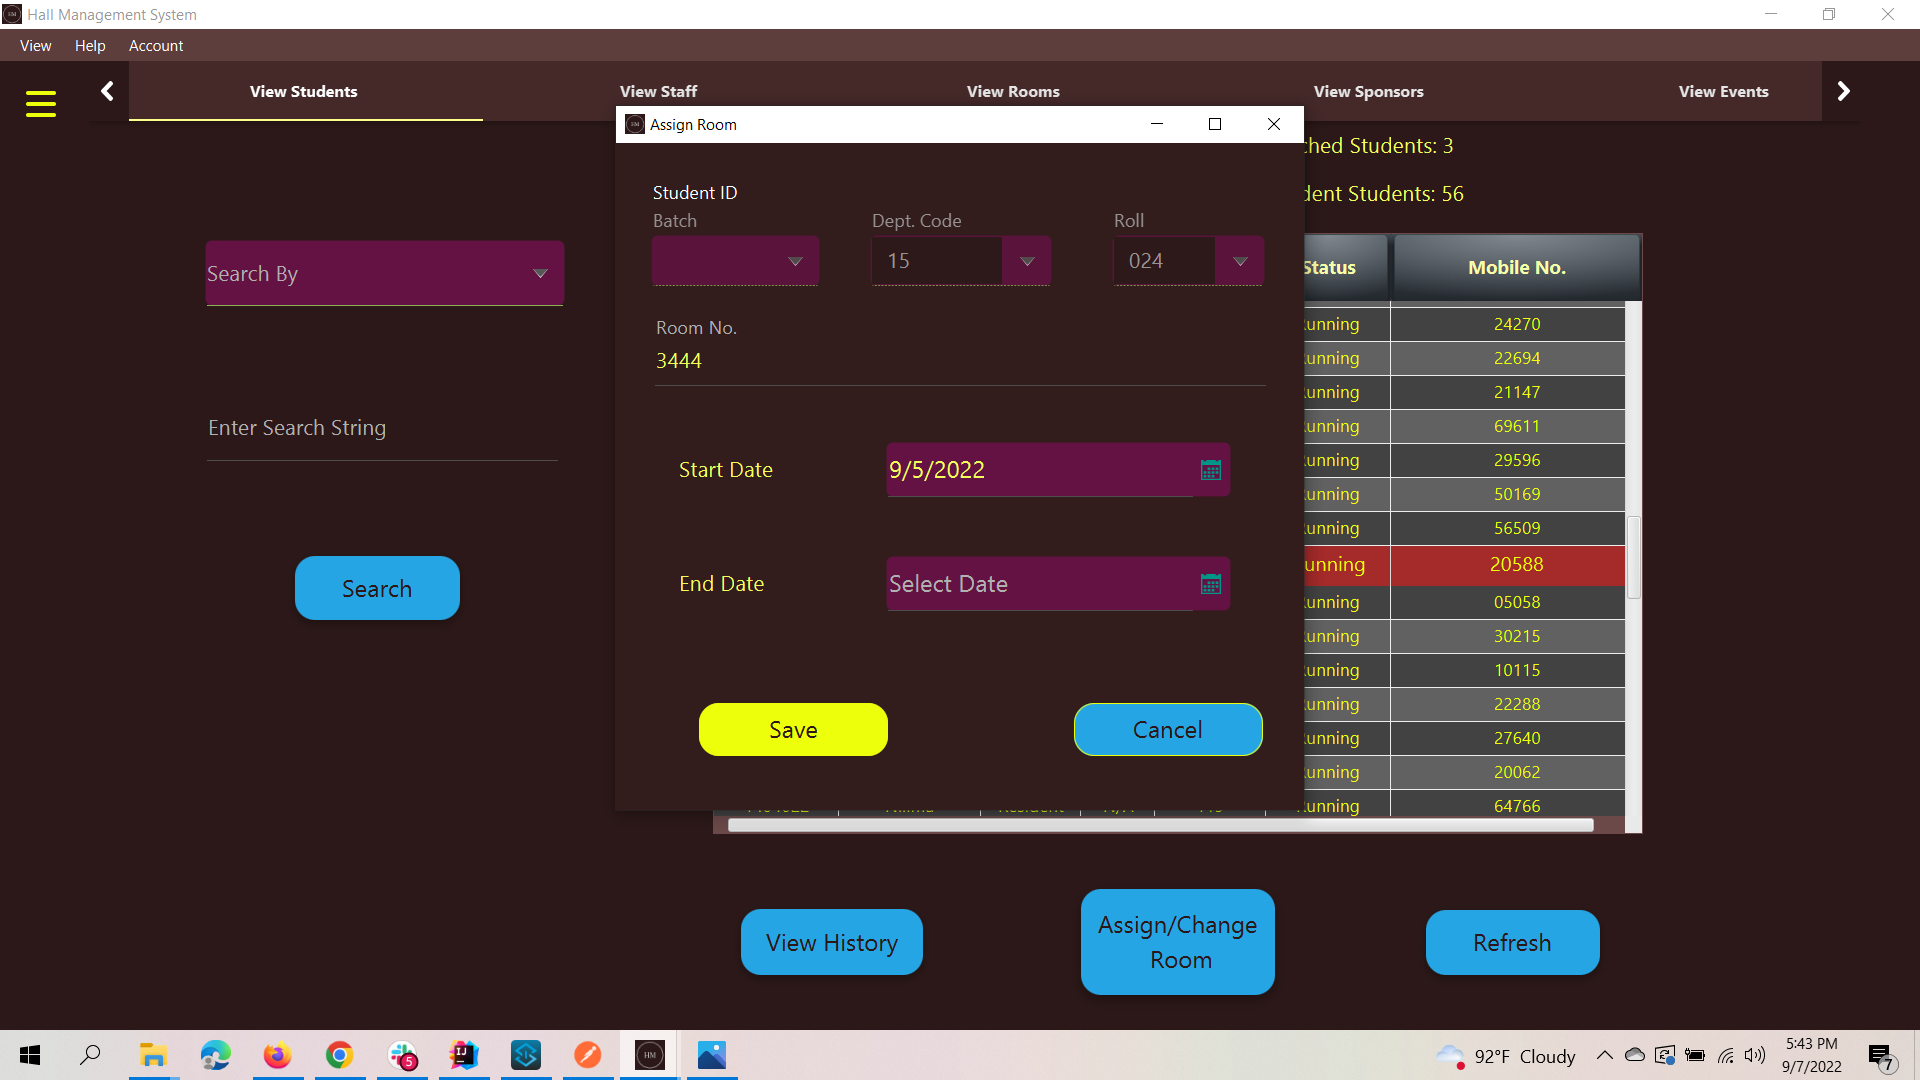Save the room assignment
The image size is (1920, 1080).
[x=792, y=729]
